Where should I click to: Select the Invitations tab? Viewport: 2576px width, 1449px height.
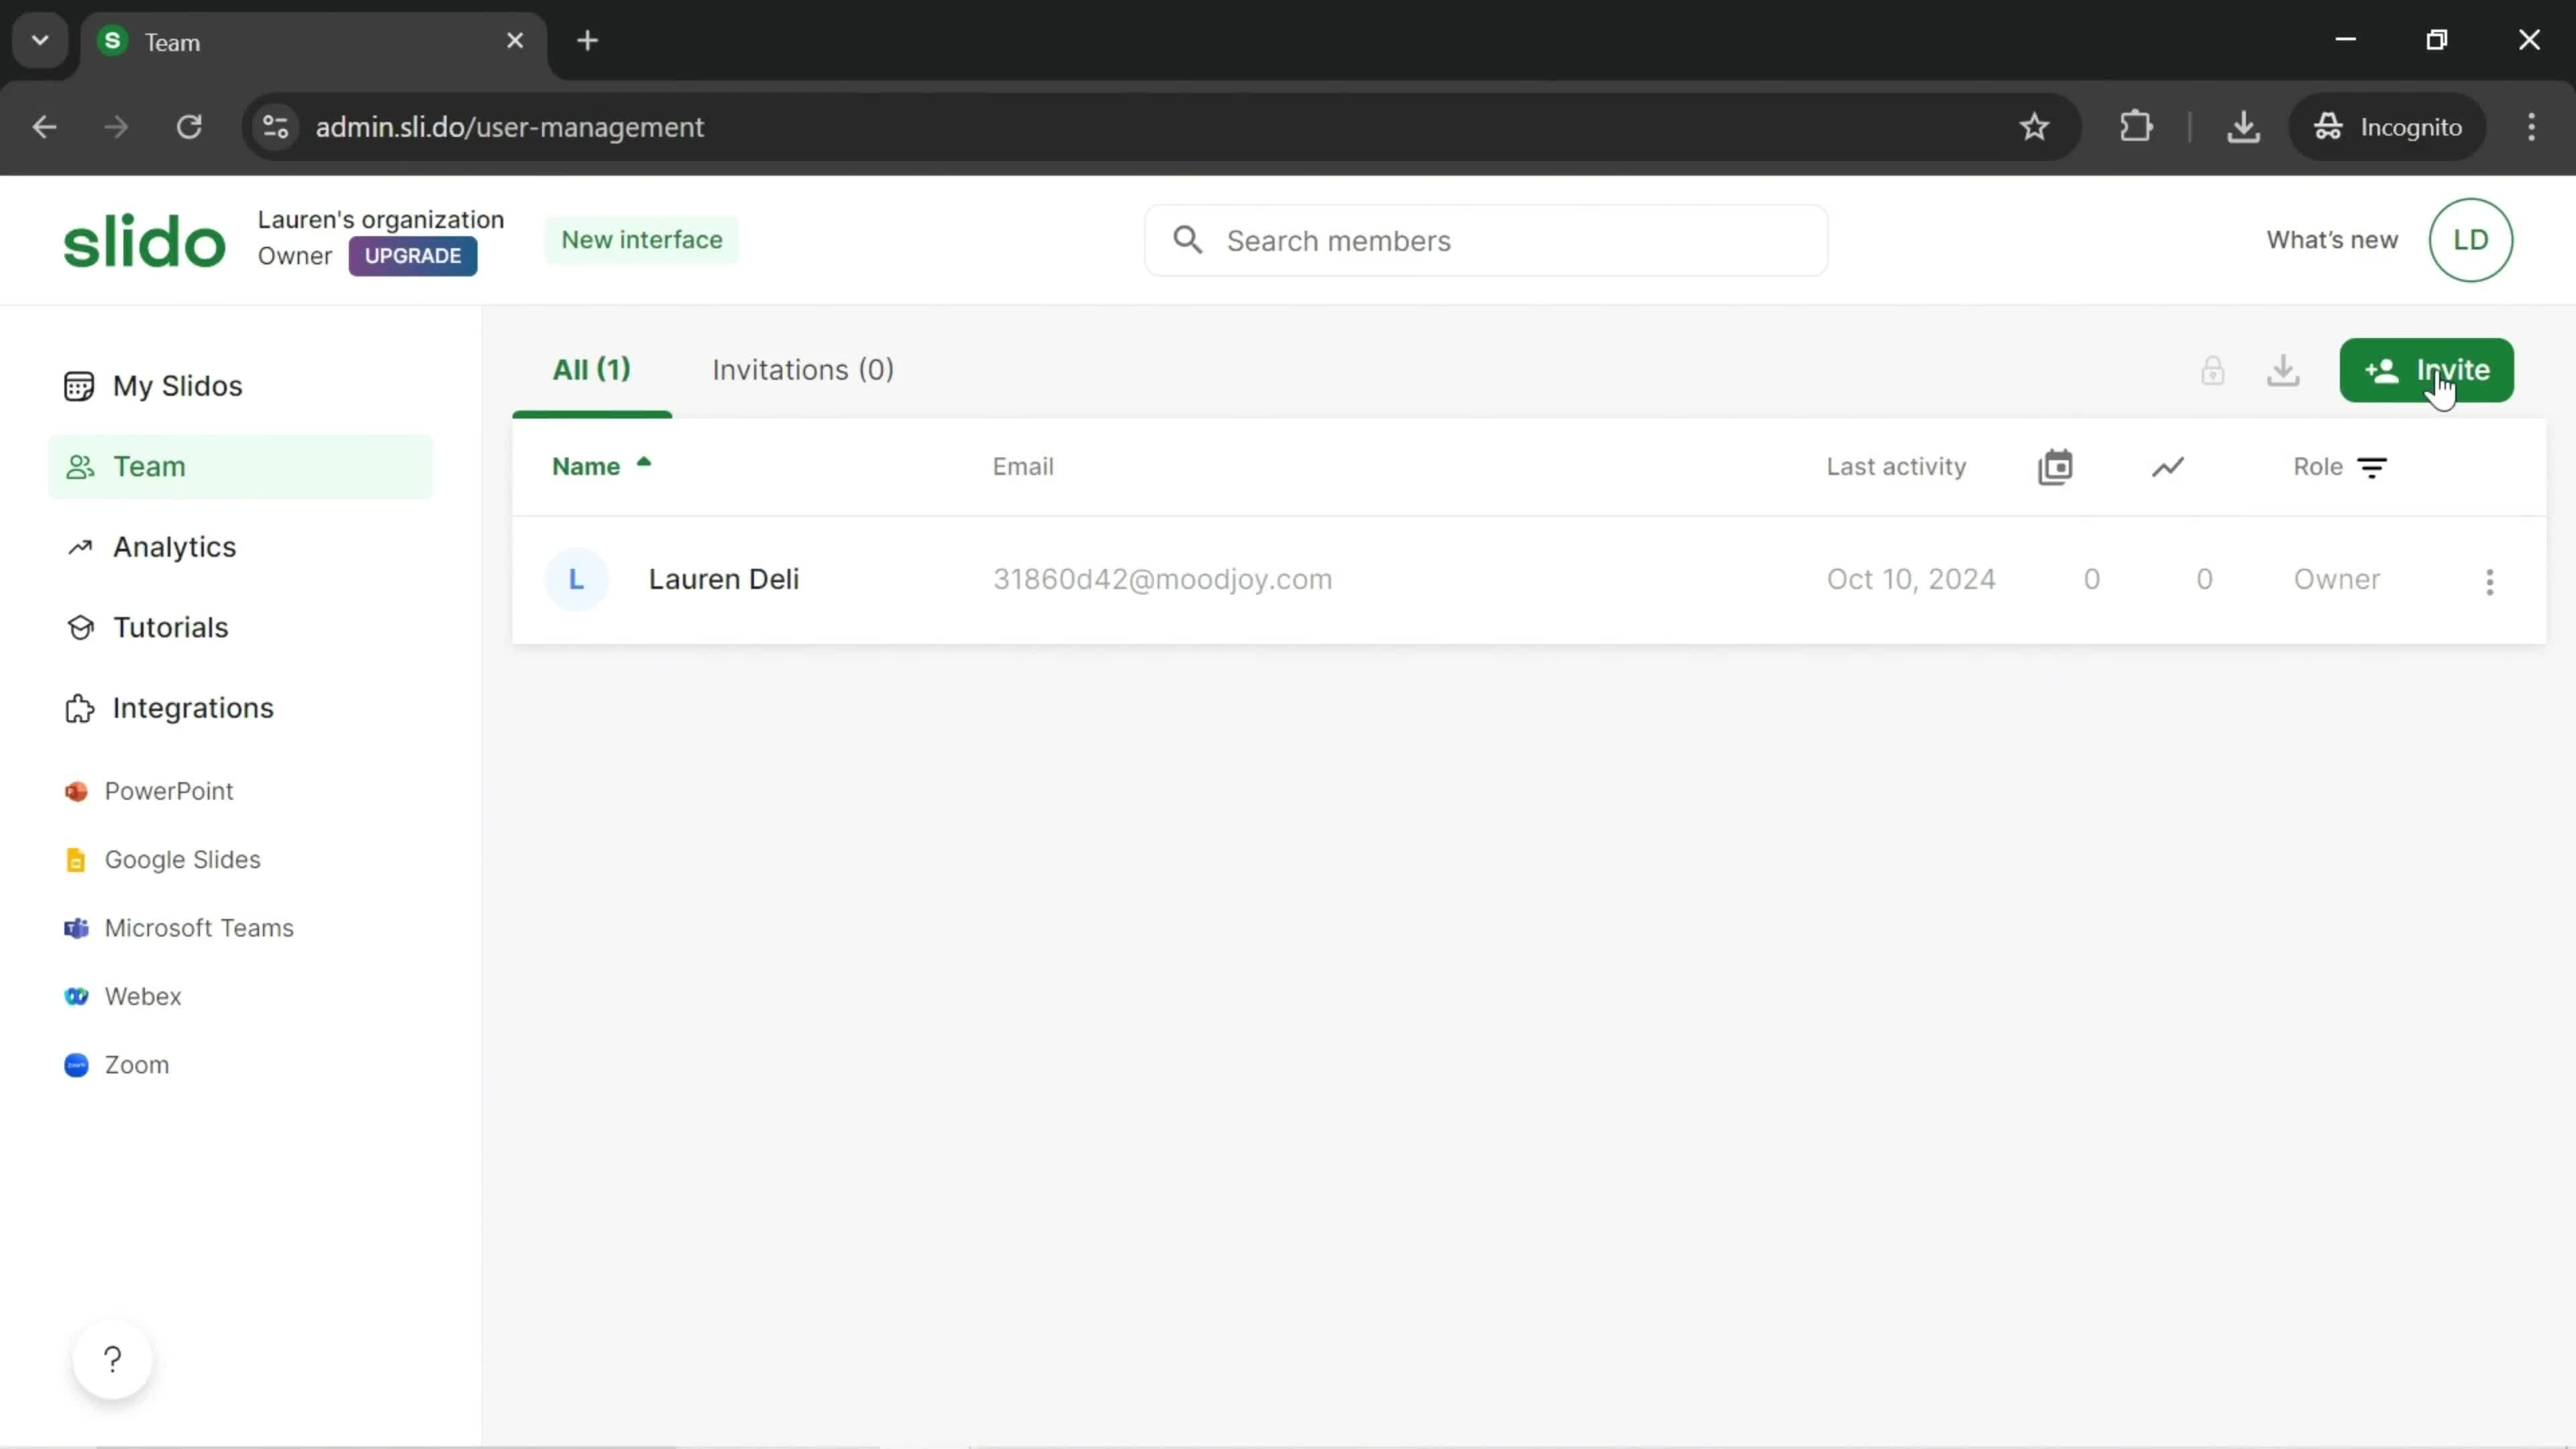[x=803, y=370]
